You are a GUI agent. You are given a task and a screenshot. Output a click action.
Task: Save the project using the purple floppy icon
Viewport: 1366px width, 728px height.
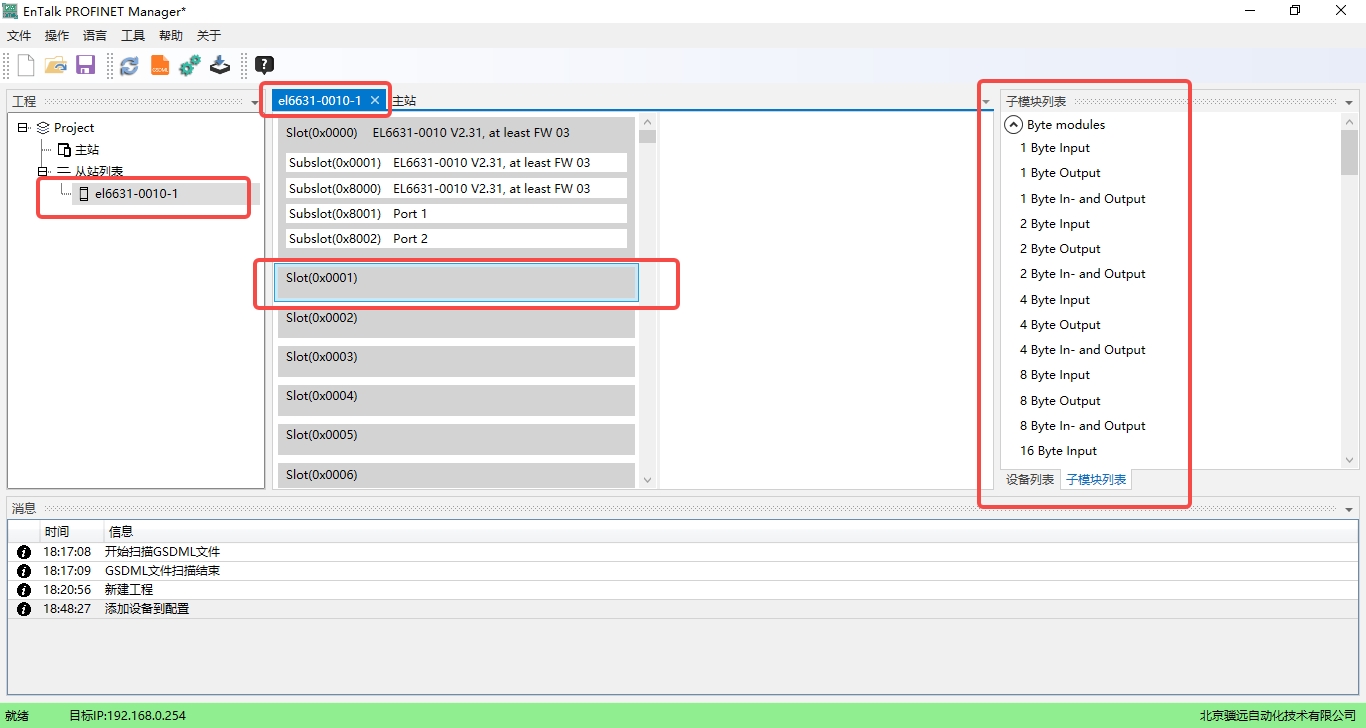(x=85, y=66)
